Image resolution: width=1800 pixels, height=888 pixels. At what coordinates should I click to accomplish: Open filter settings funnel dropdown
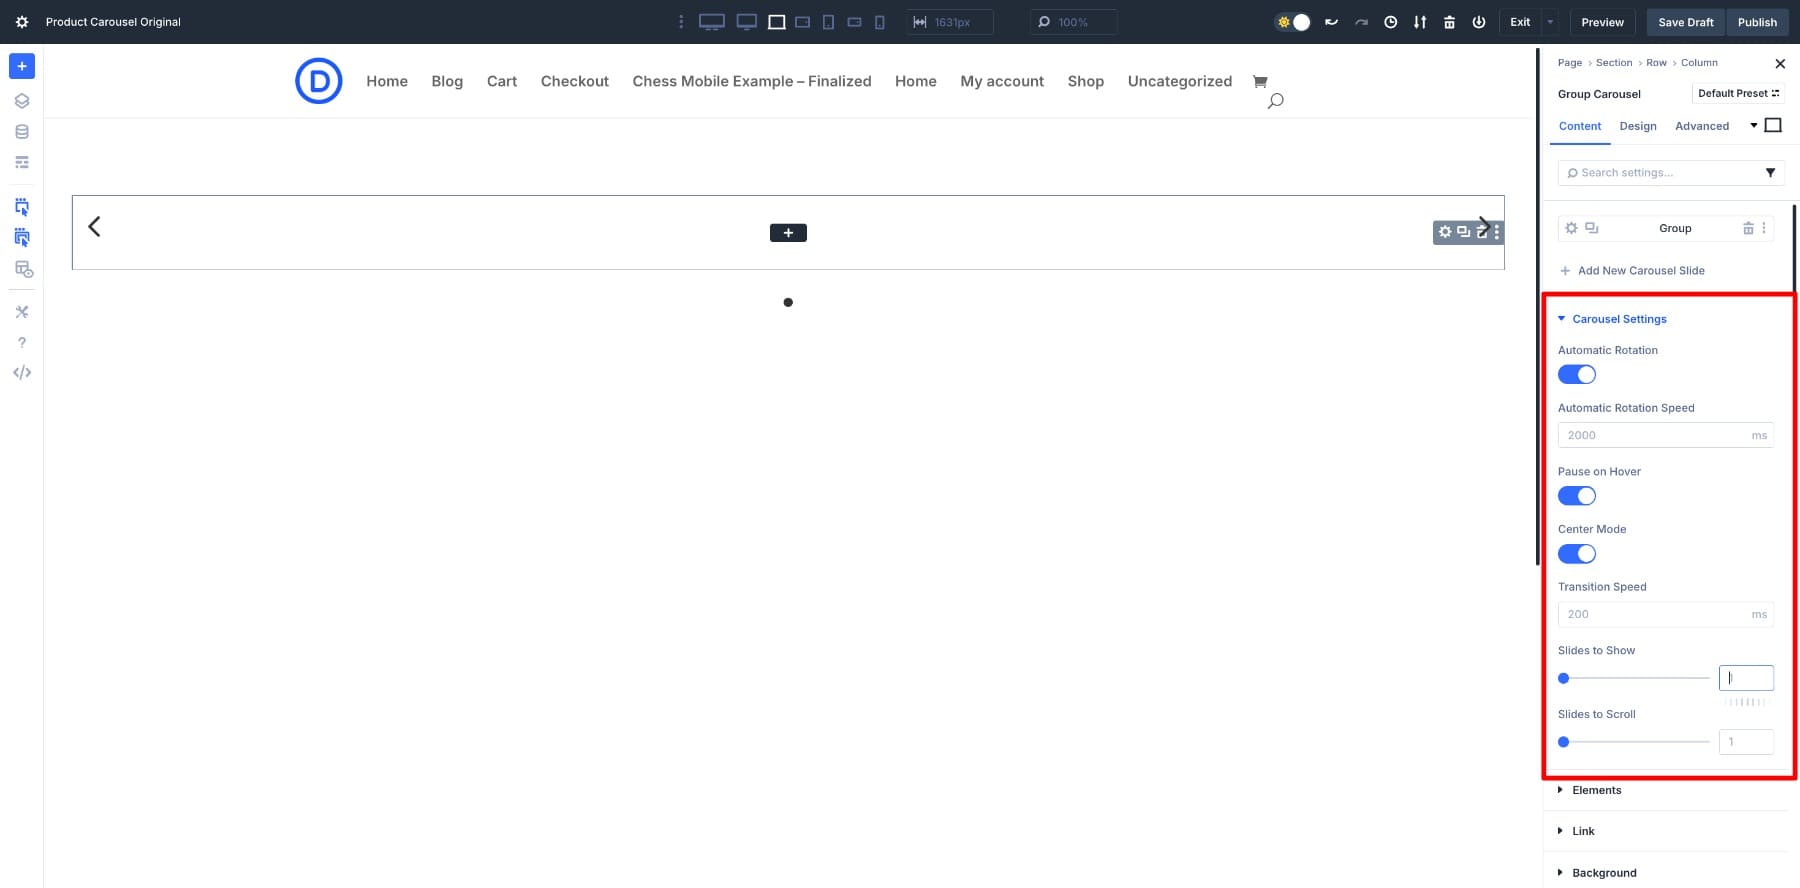click(x=1770, y=173)
